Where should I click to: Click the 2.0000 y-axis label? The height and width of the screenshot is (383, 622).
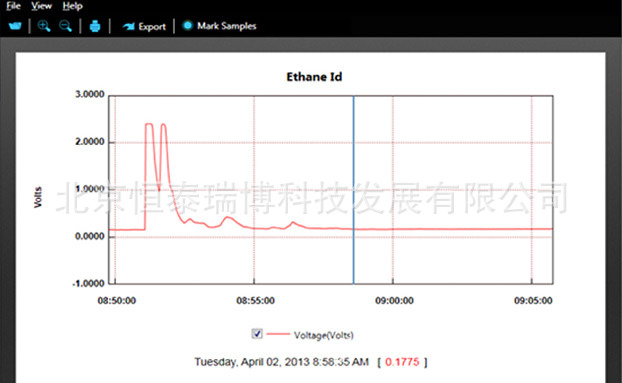(x=90, y=142)
